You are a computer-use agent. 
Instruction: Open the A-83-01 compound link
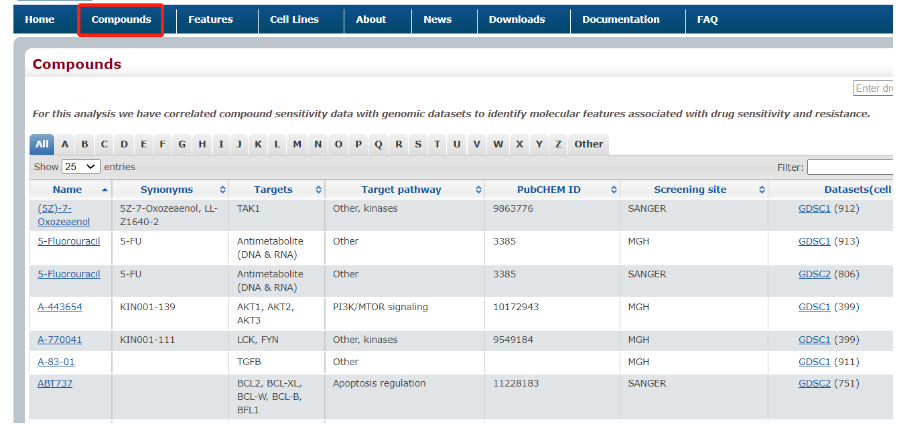pyautogui.click(x=56, y=362)
